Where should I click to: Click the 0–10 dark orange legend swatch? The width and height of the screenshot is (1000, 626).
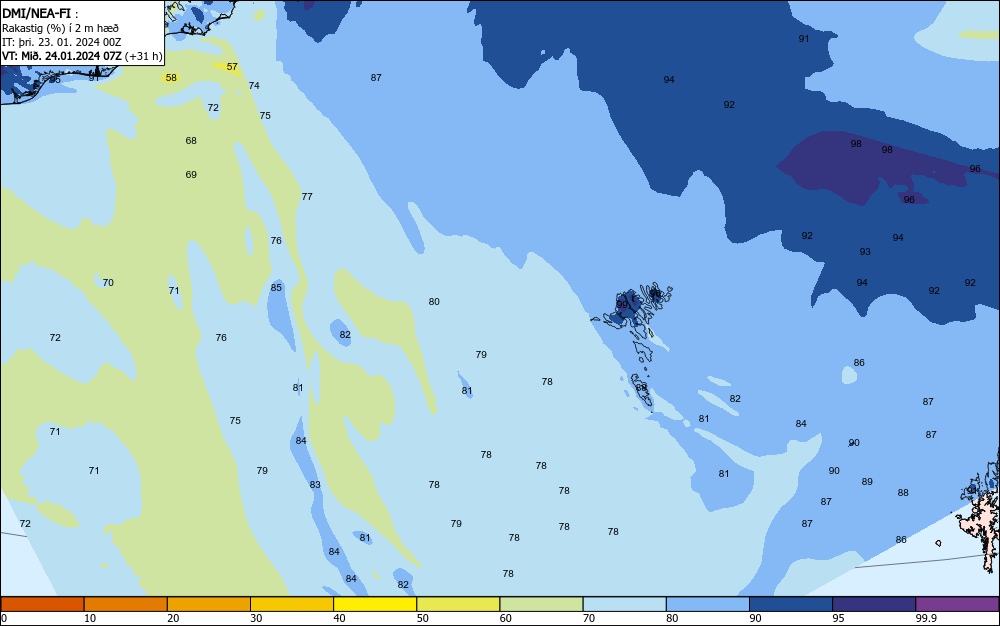coord(42,604)
